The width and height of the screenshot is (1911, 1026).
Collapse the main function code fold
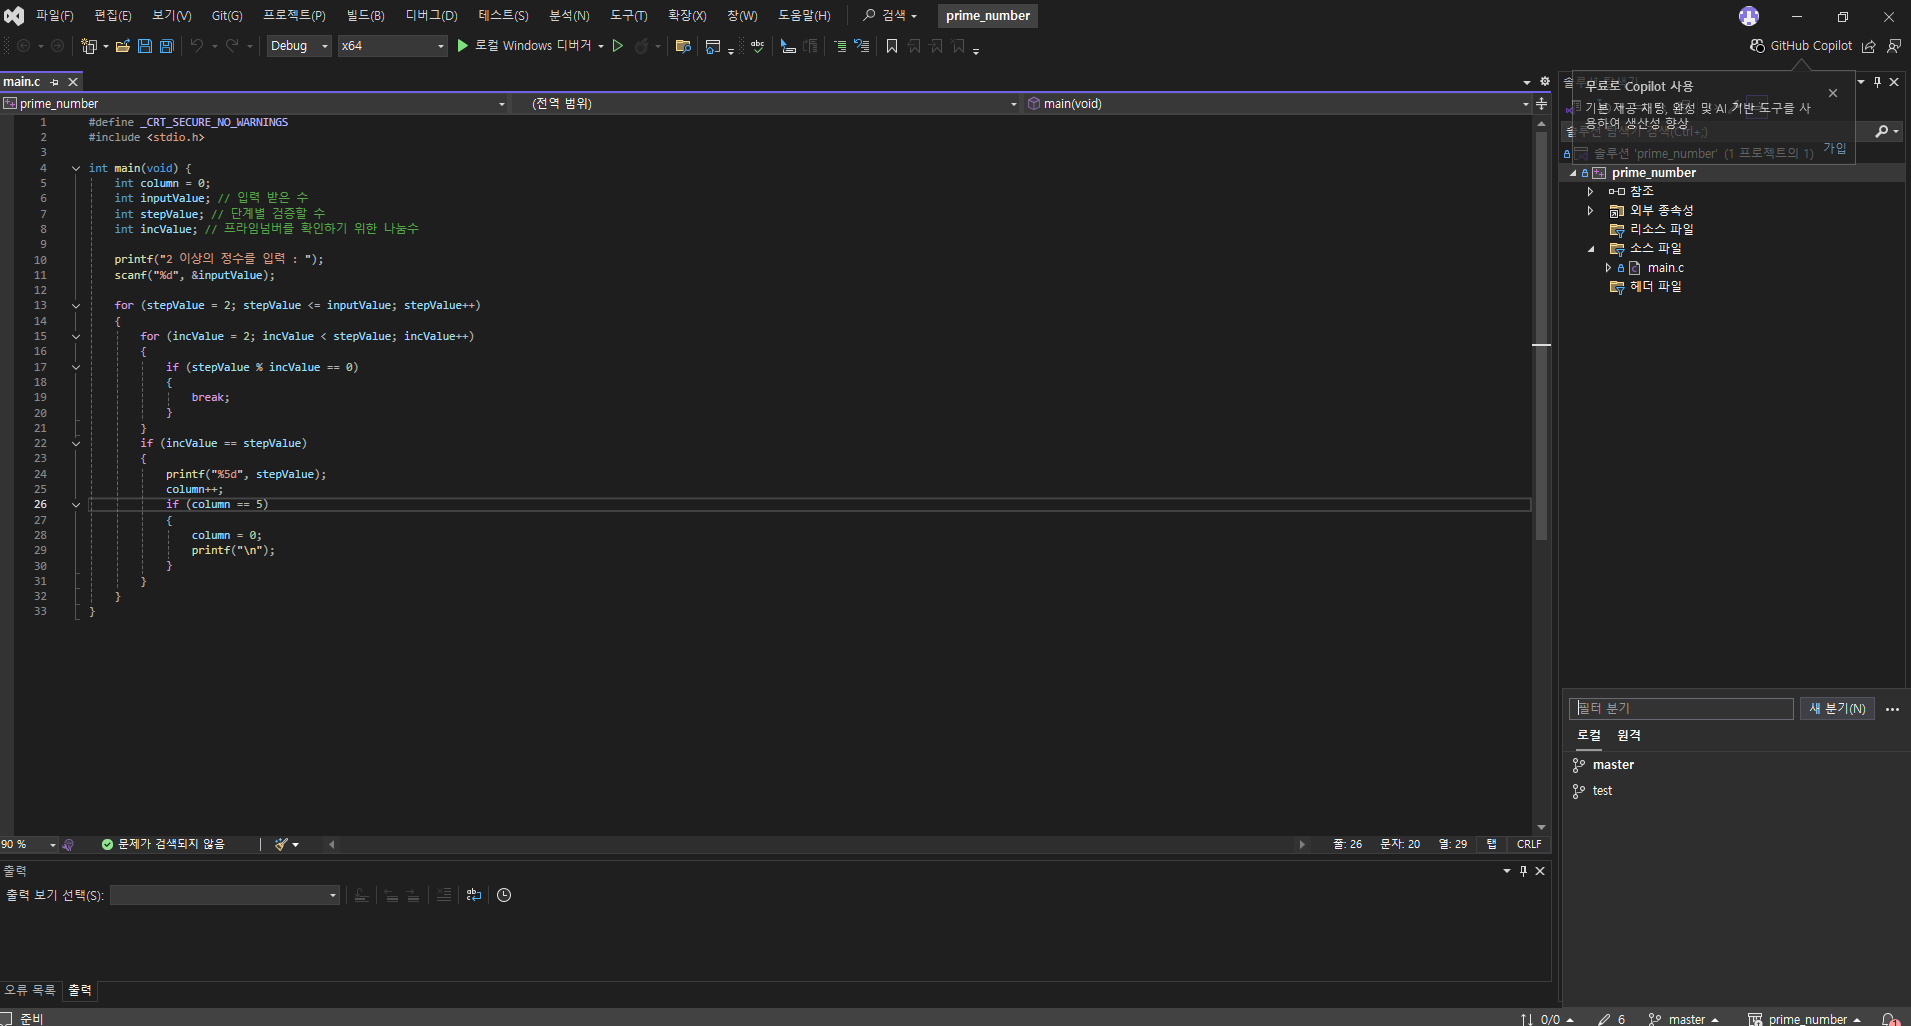75,168
